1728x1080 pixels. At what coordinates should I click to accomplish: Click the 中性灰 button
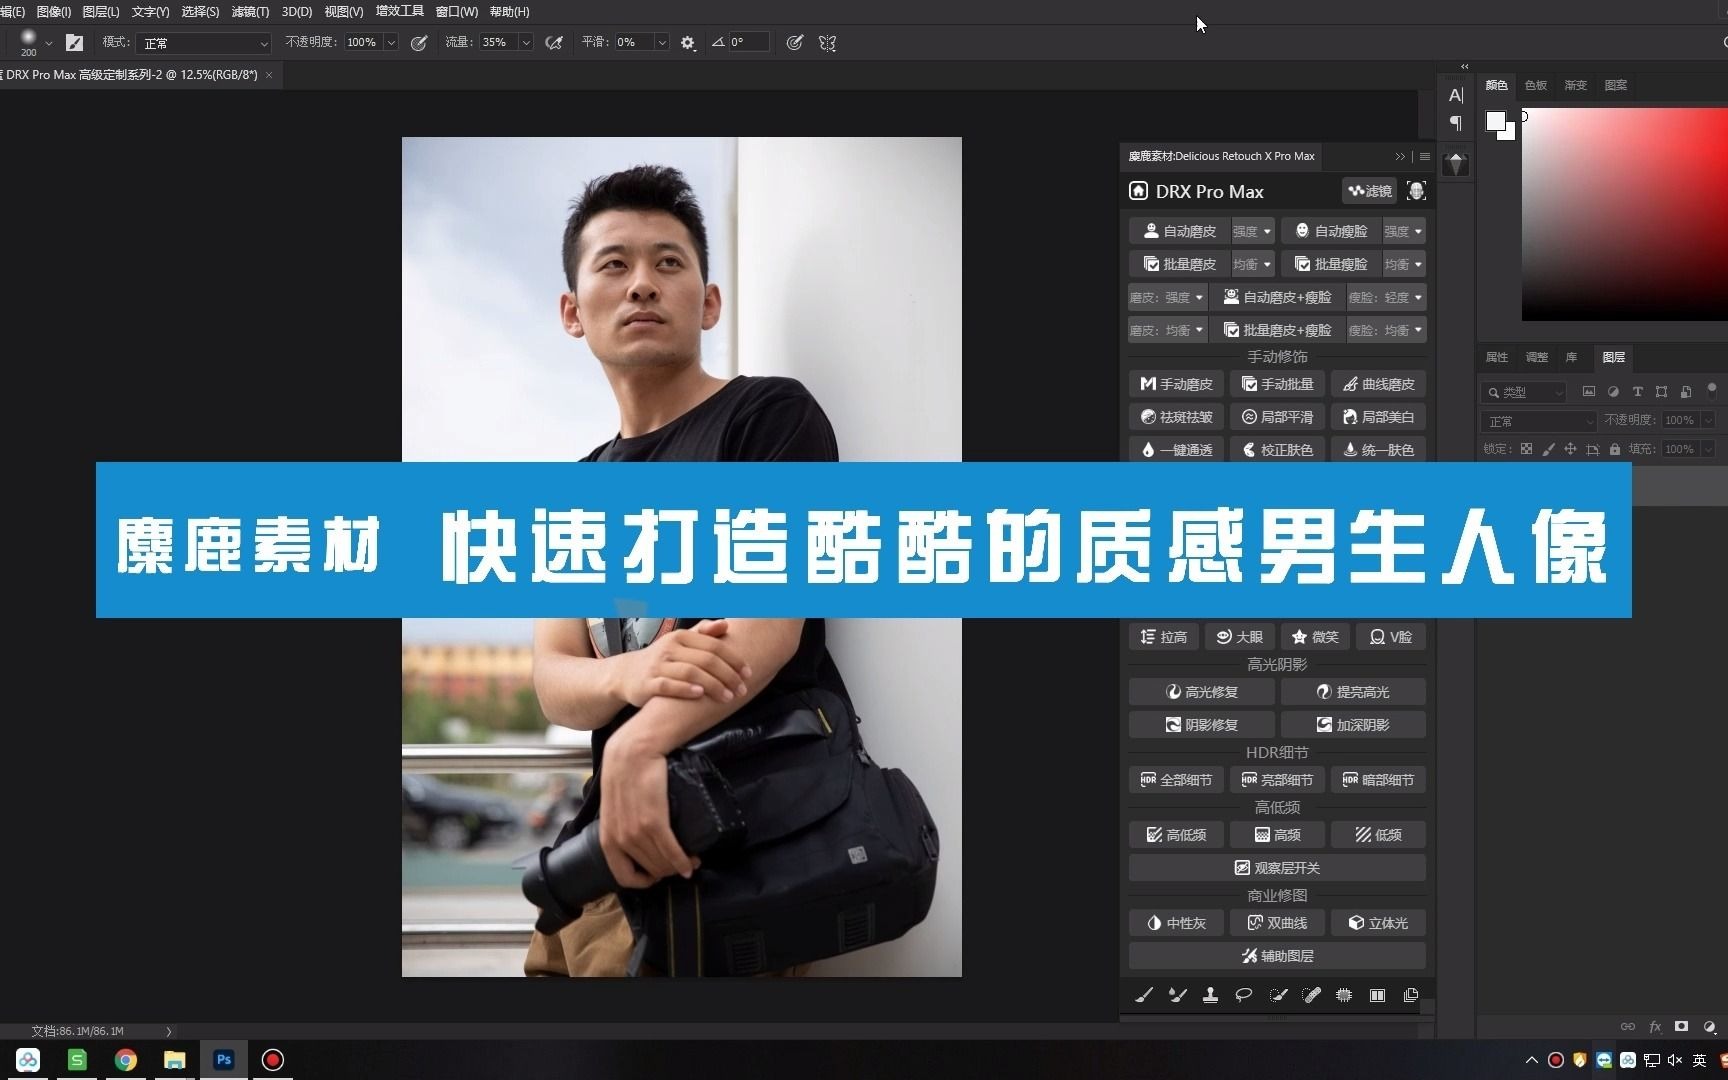pyautogui.click(x=1175, y=922)
